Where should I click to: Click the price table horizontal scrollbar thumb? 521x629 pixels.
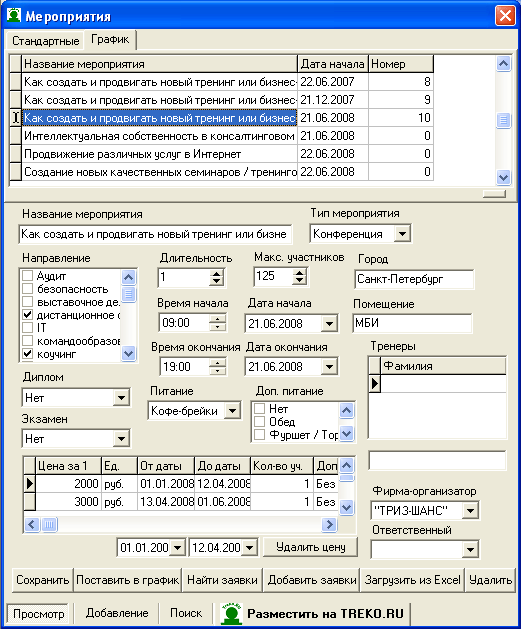(49, 524)
